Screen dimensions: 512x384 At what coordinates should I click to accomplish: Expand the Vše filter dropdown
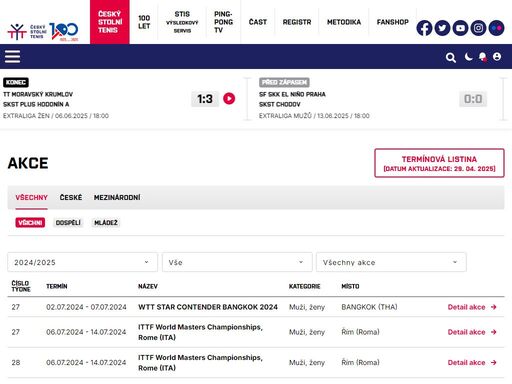pos(237,262)
